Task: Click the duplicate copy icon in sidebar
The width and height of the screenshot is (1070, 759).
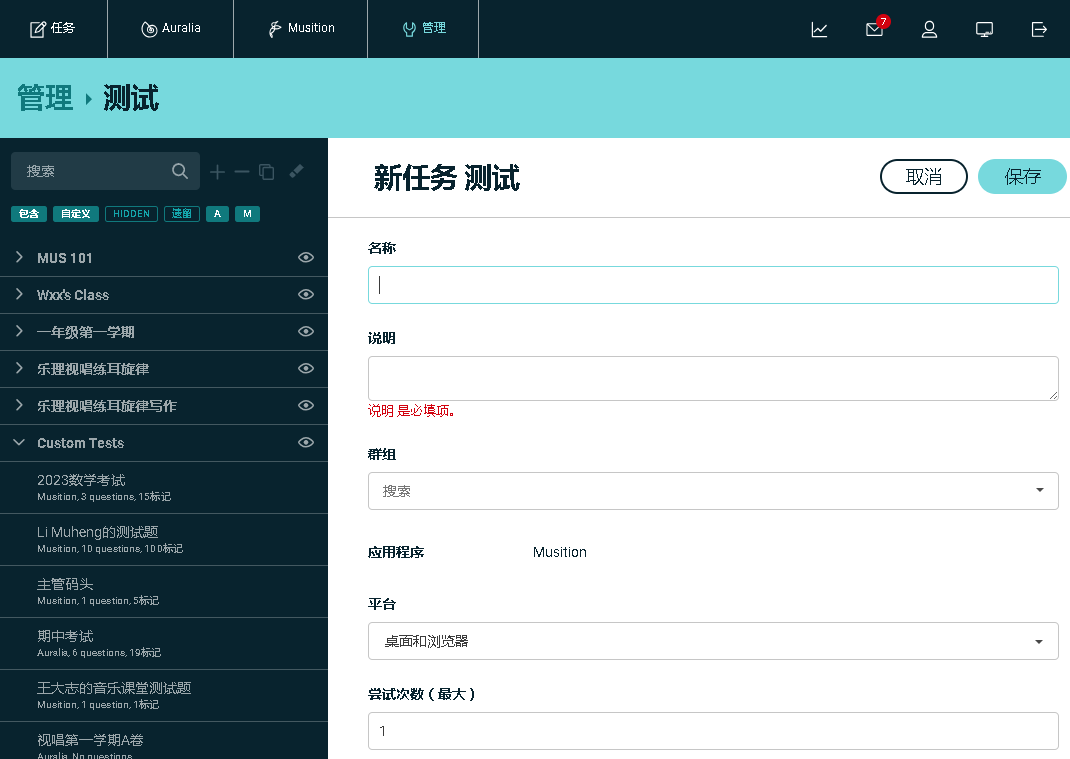Action: click(x=267, y=172)
